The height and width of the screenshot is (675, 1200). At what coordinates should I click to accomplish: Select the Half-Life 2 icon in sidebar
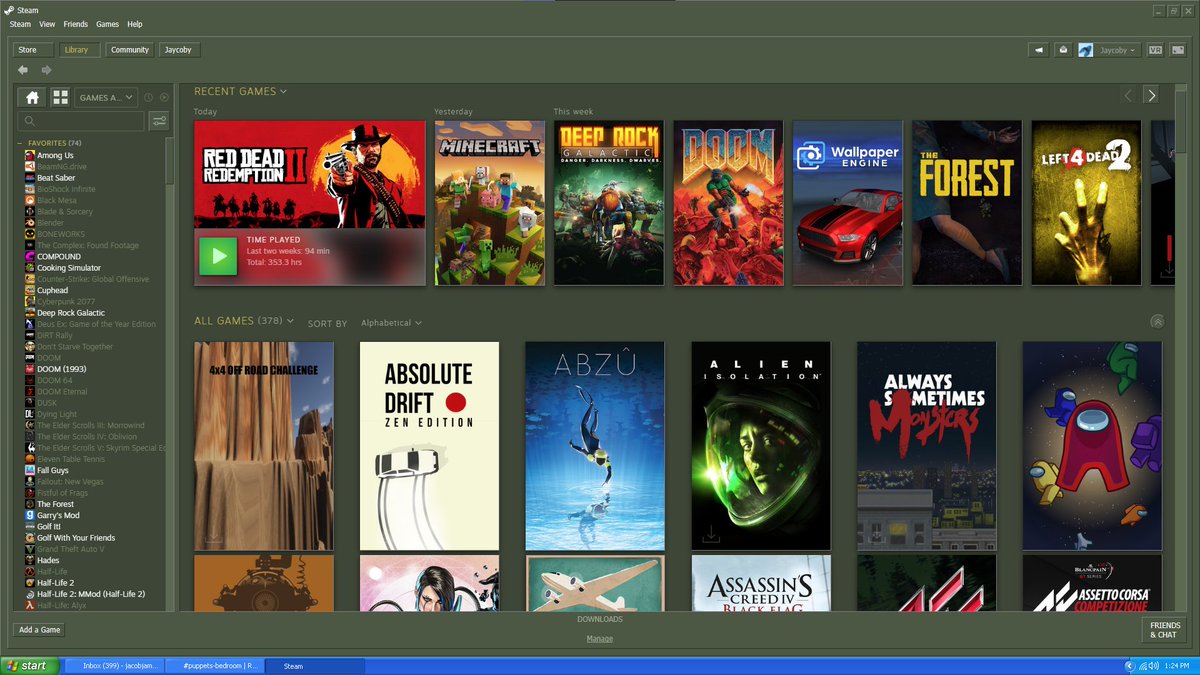pos(29,583)
